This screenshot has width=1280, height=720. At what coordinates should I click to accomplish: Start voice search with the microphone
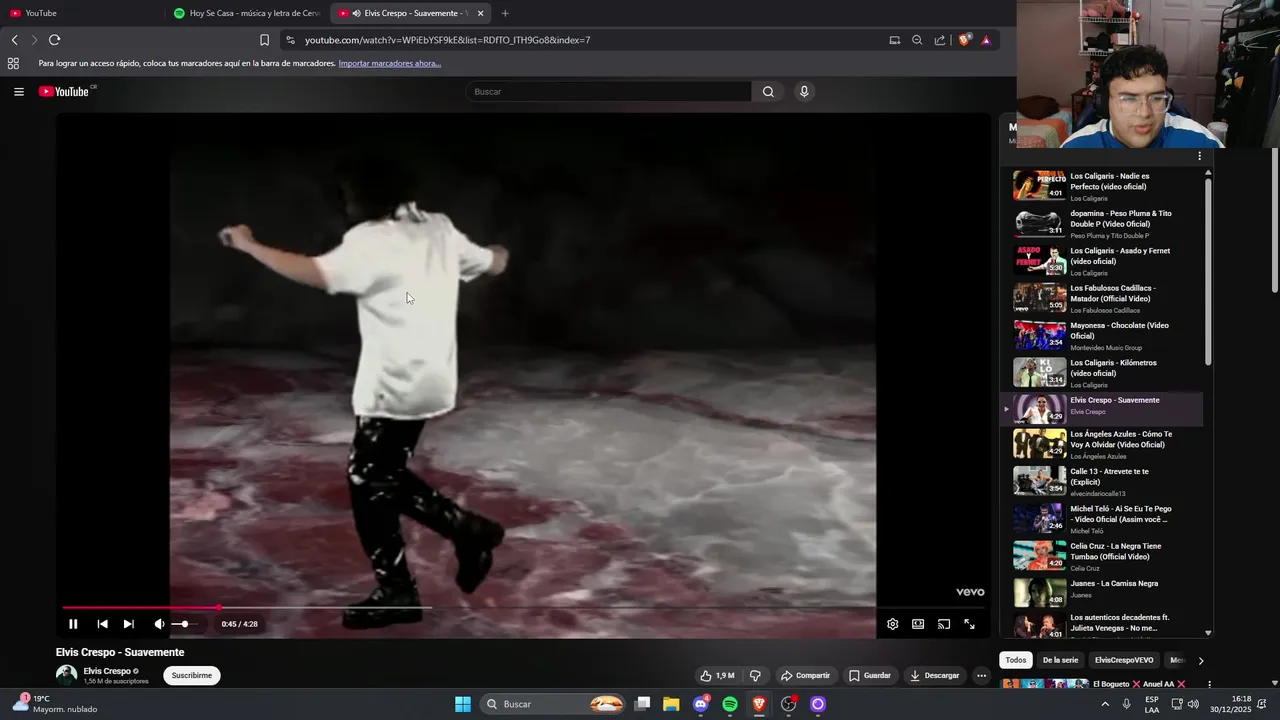click(x=804, y=91)
